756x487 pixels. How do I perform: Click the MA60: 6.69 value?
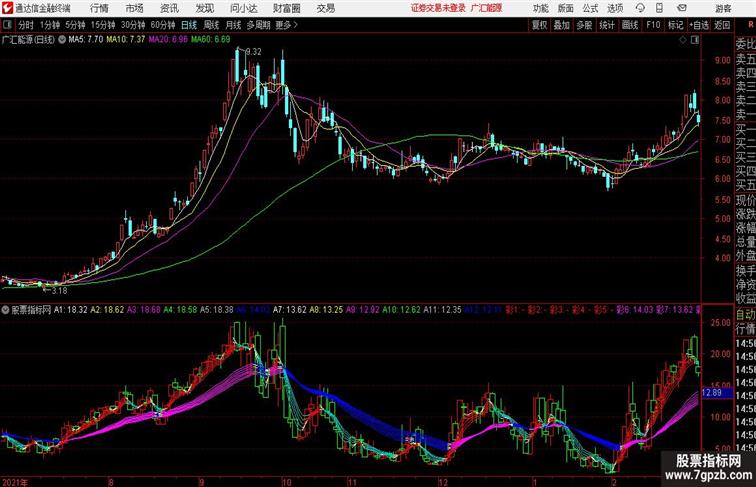pos(211,40)
